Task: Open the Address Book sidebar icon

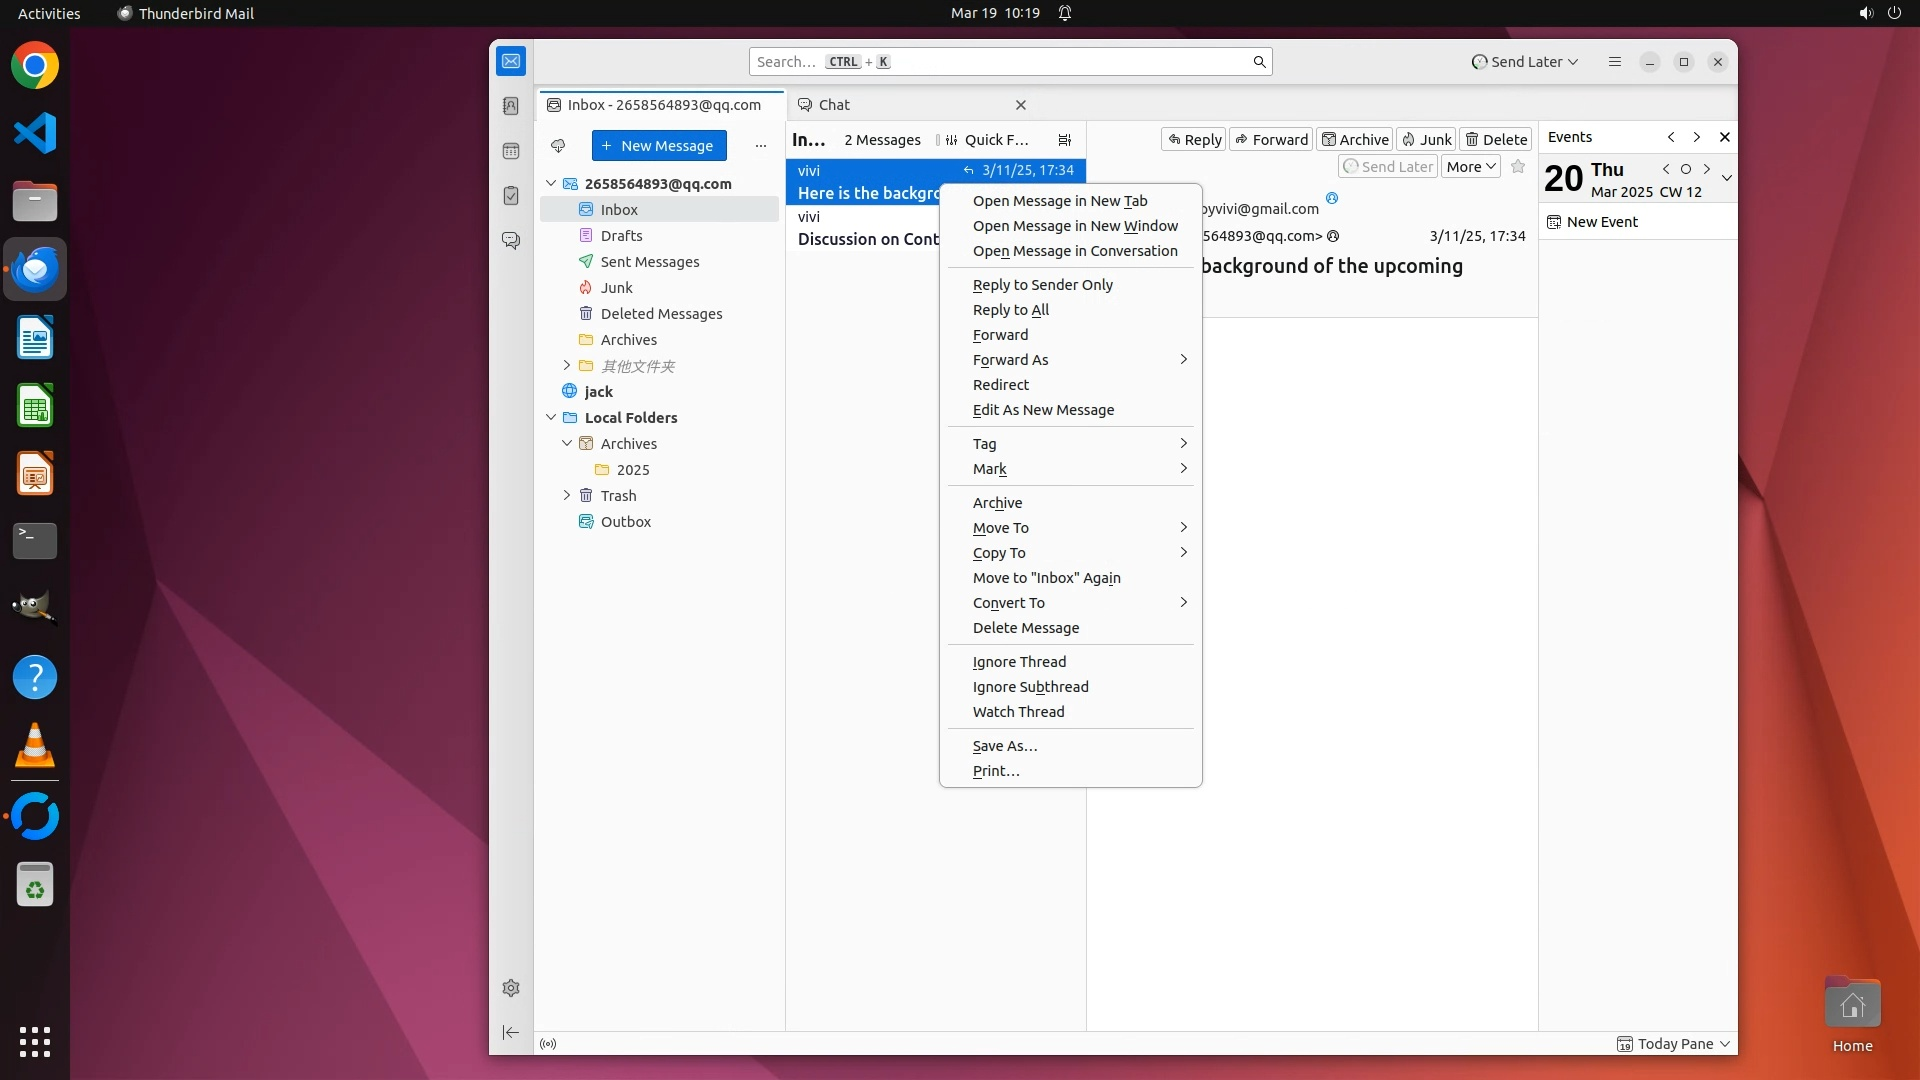Action: coord(511,106)
